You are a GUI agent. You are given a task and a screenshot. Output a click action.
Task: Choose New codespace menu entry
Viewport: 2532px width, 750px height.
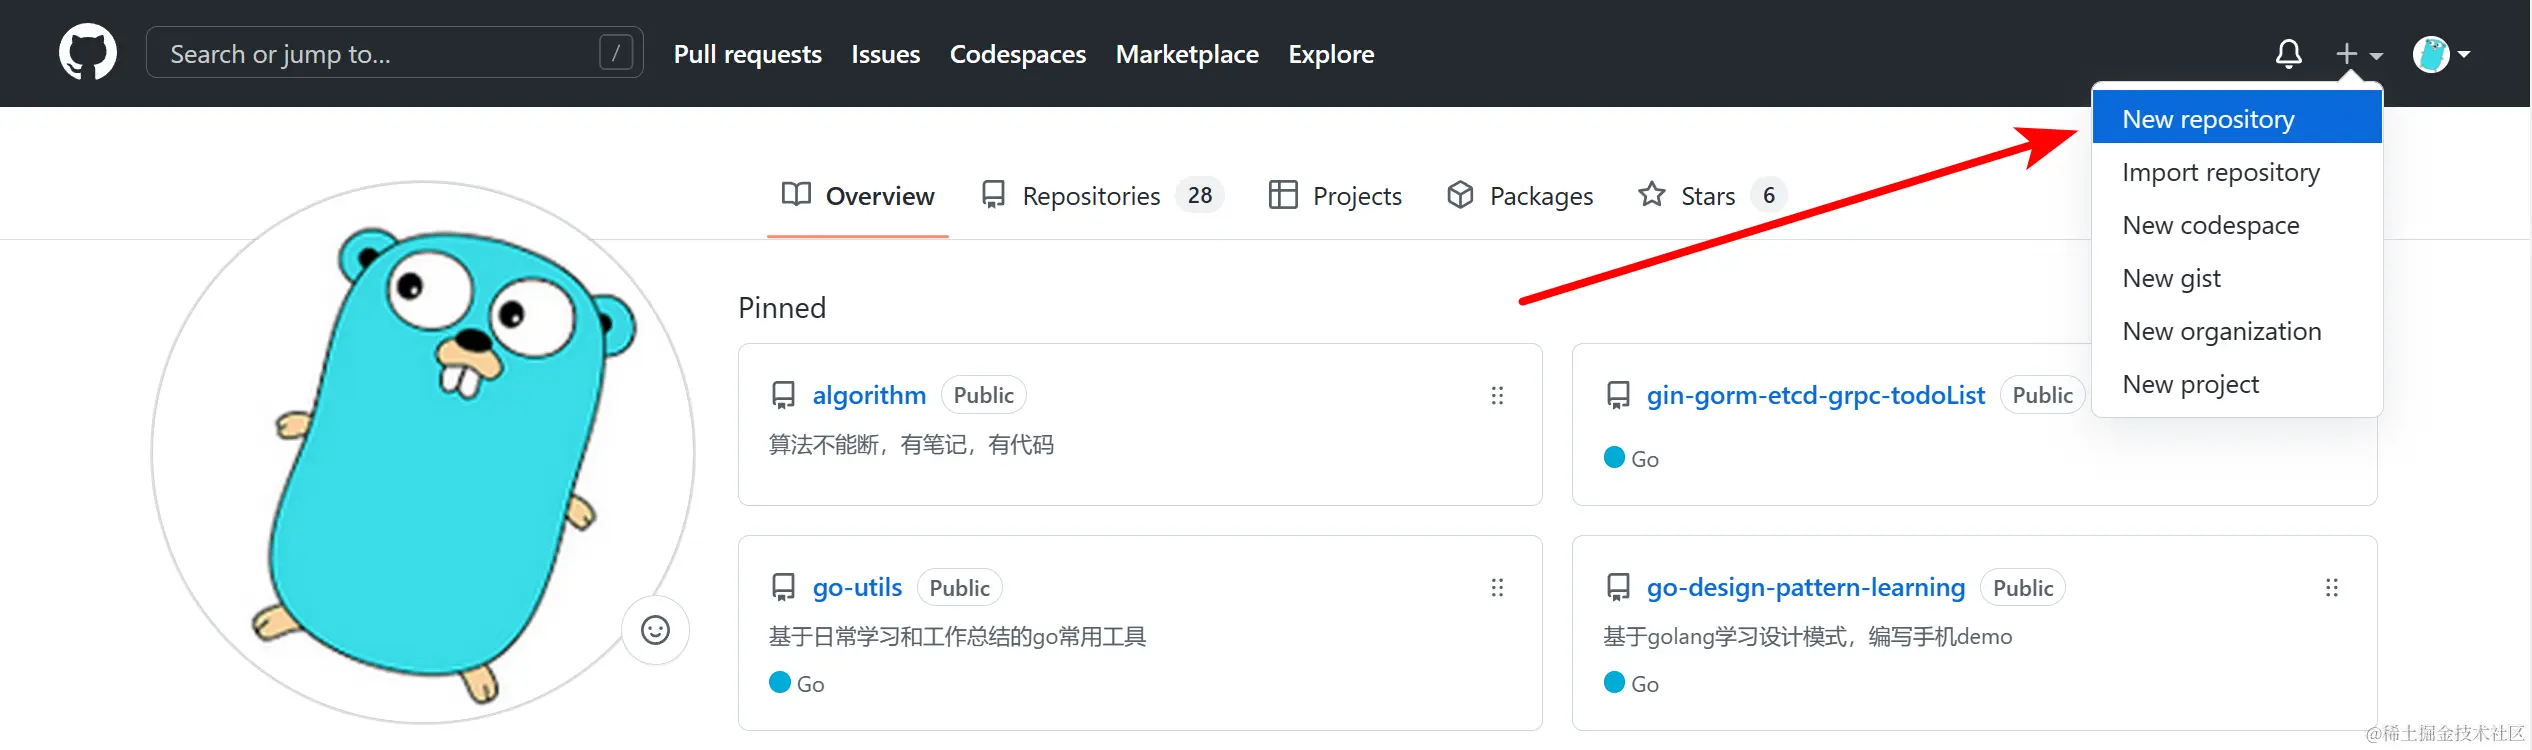coord(2236,225)
